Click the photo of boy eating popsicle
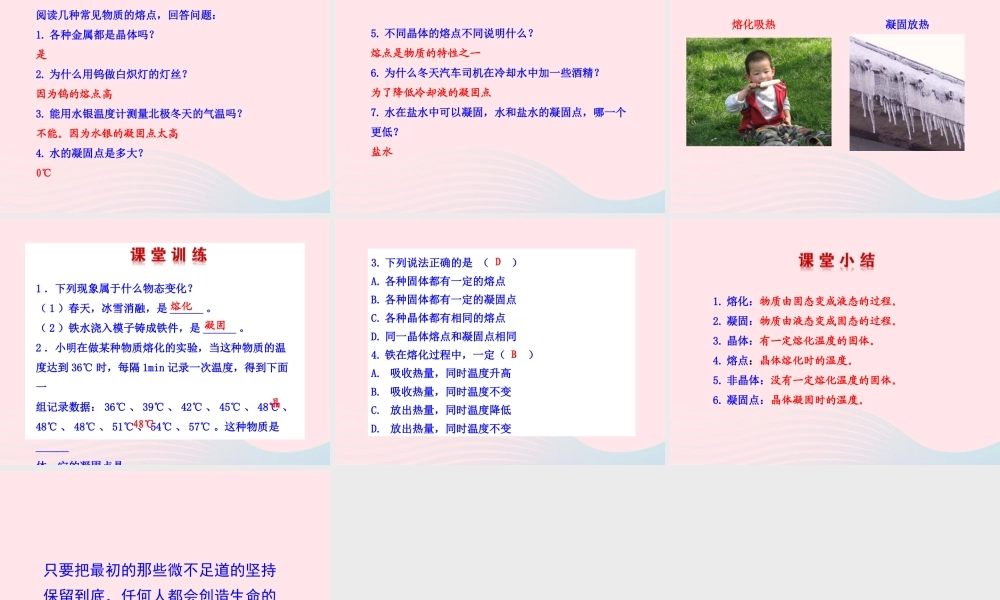Viewport: 1000px width, 600px height. click(x=759, y=92)
